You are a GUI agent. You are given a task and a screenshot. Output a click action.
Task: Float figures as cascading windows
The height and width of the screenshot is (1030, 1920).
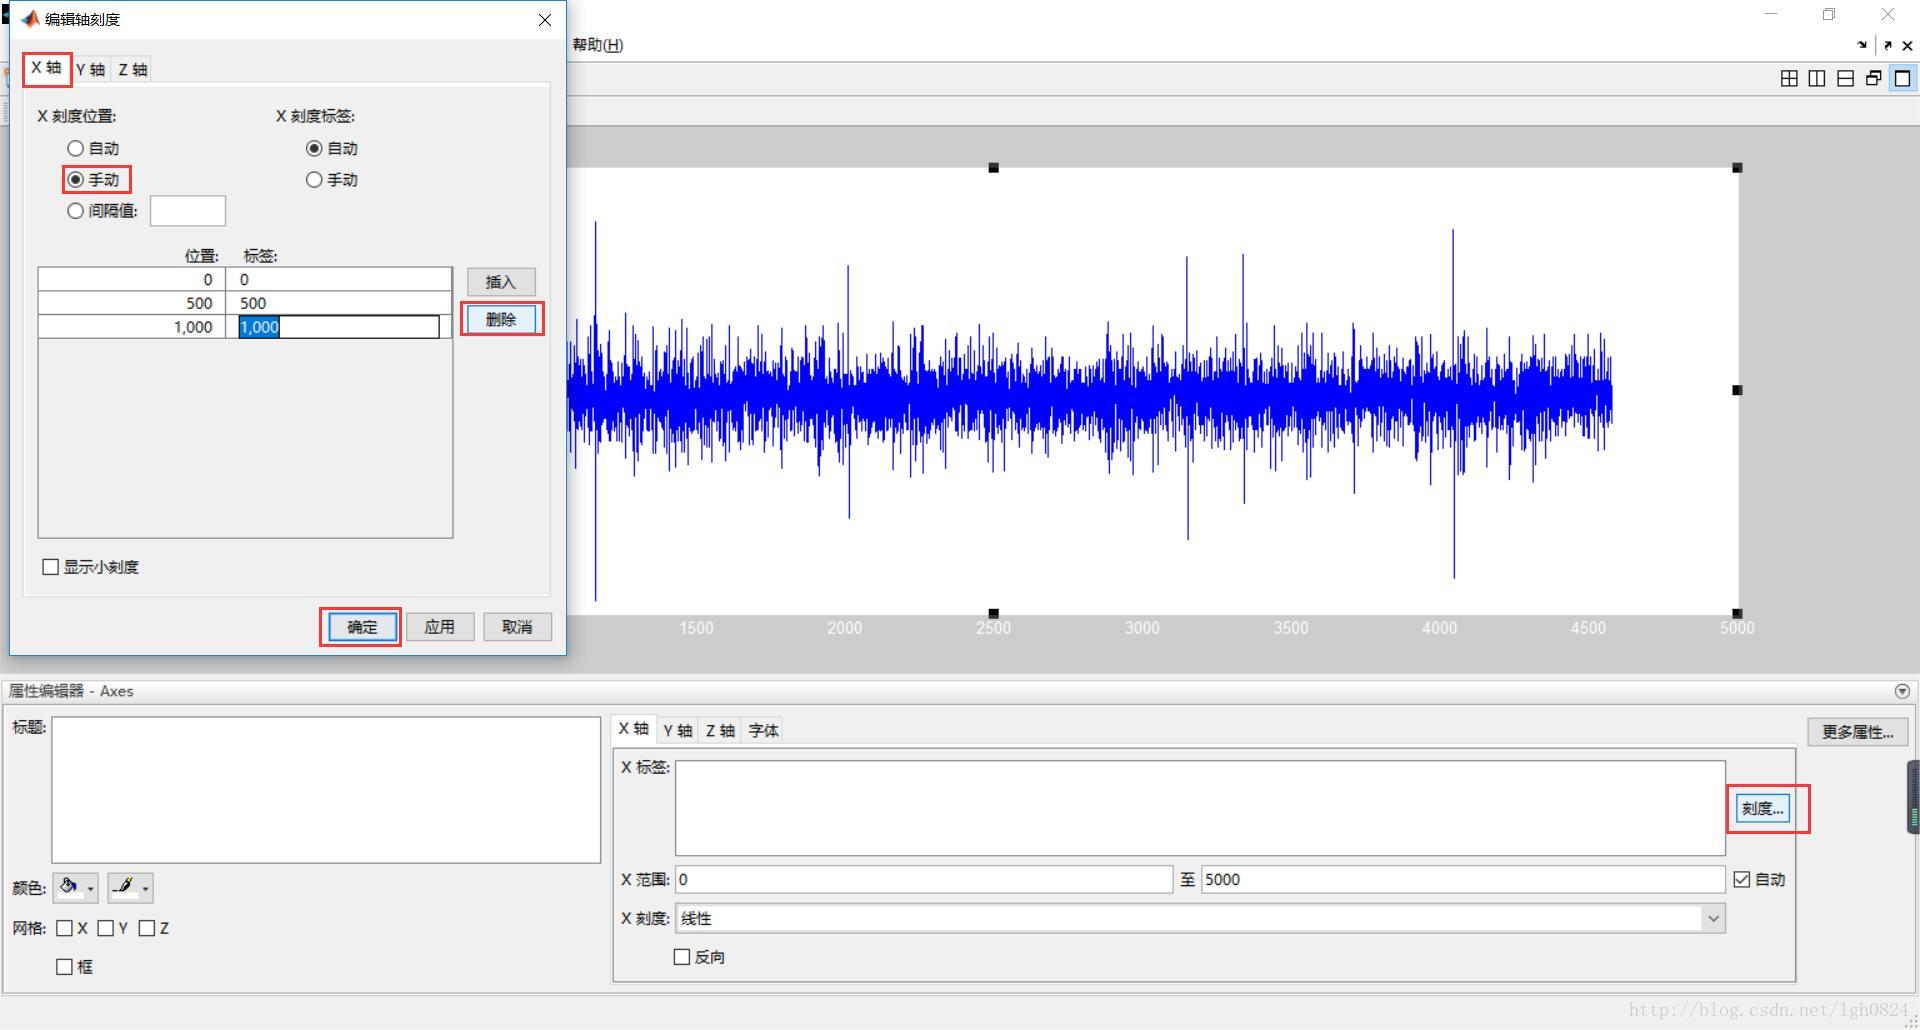(x=1873, y=78)
